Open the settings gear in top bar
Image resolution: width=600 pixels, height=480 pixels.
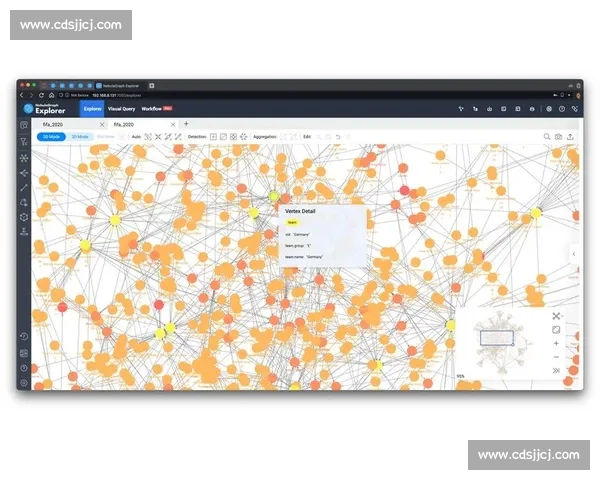548,108
